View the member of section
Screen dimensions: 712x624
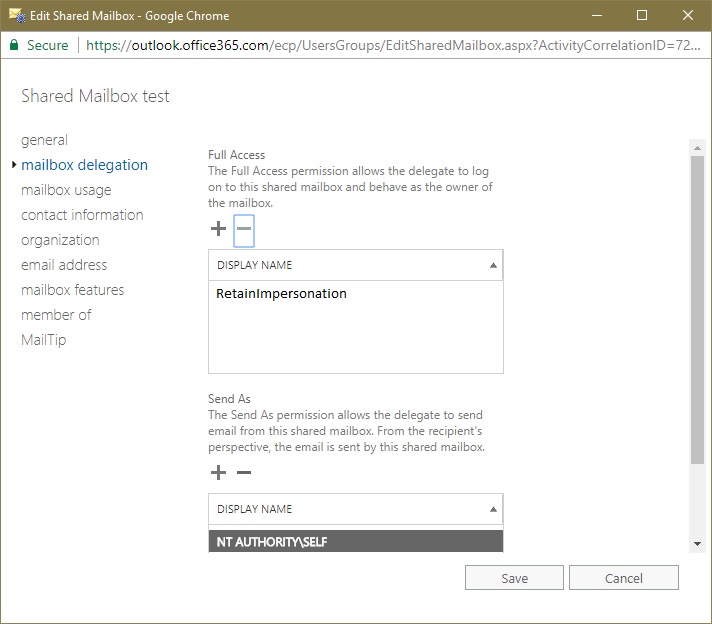(x=56, y=315)
